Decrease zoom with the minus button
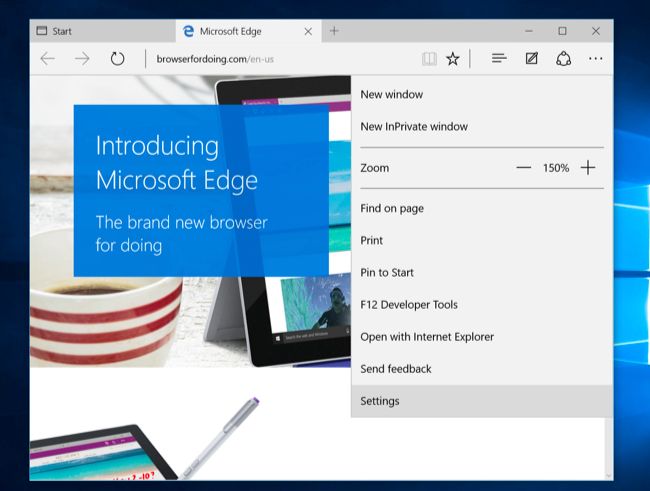This screenshot has width=650, height=491. click(x=524, y=168)
